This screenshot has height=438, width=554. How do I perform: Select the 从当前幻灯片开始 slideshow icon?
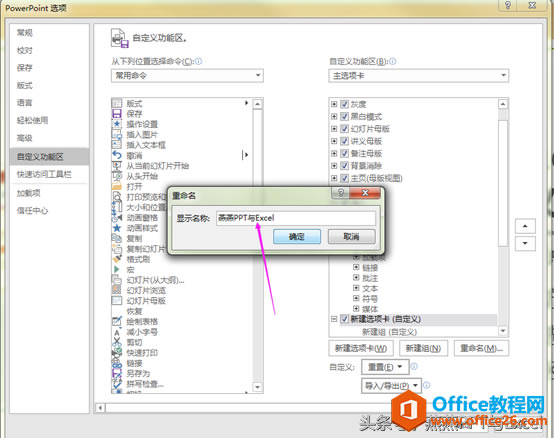point(117,165)
